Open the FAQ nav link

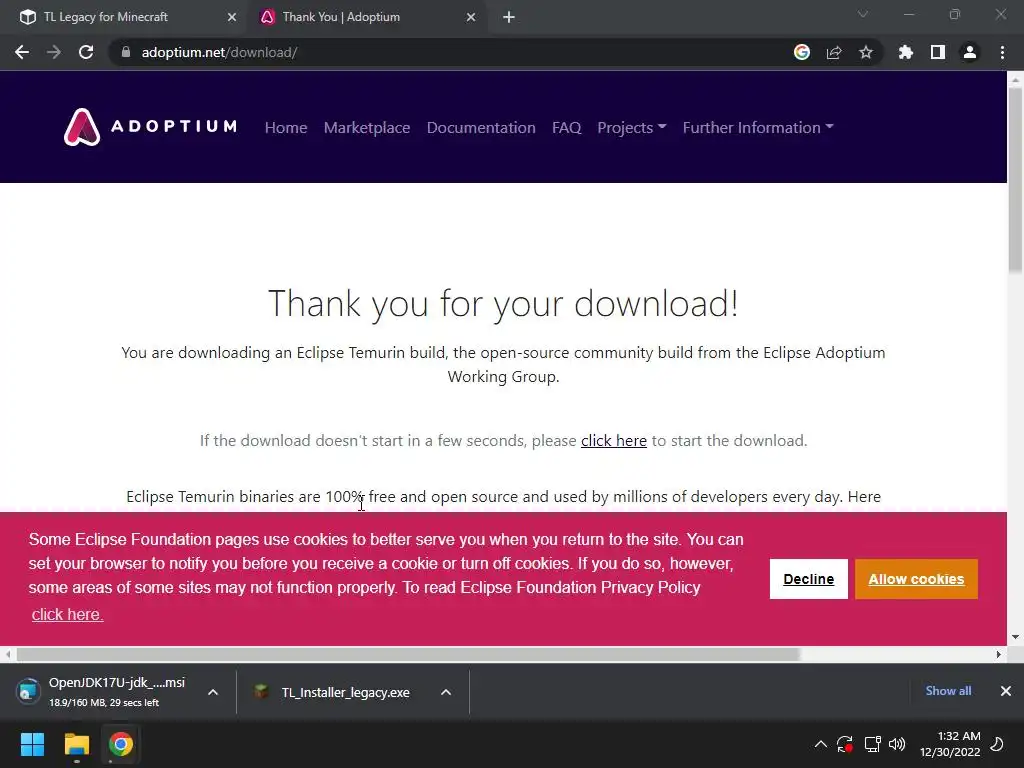pyautogui.click(x=566, y=127)
